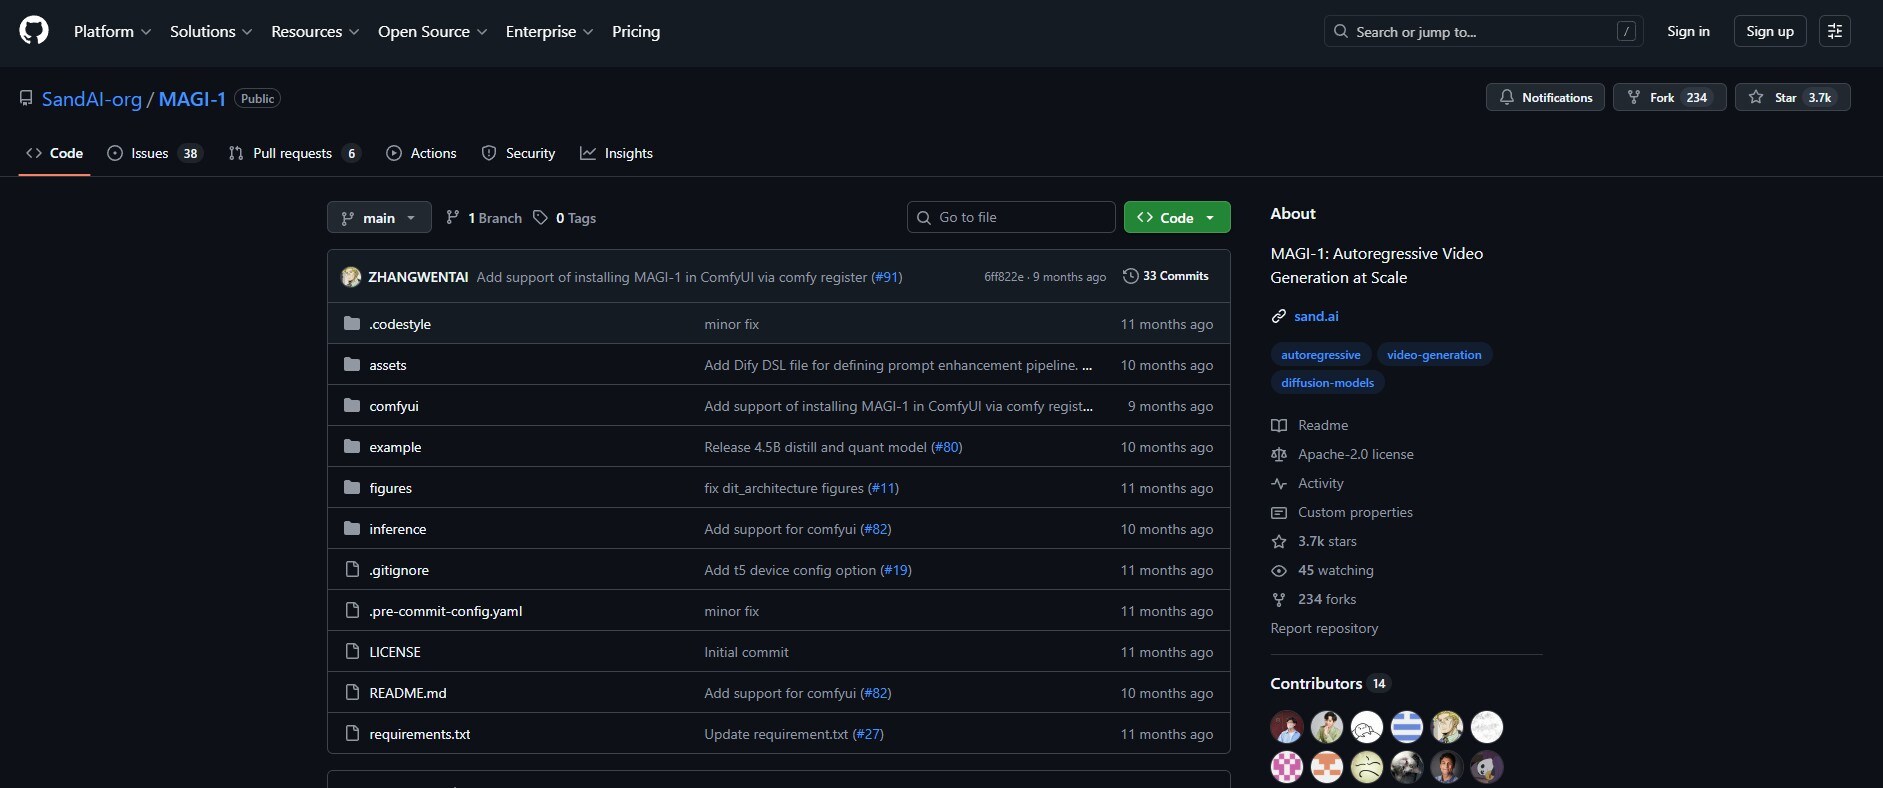This screenshot has height=788, width=1883.
Task: Expand the Platform menu
Action: (112, 31)
